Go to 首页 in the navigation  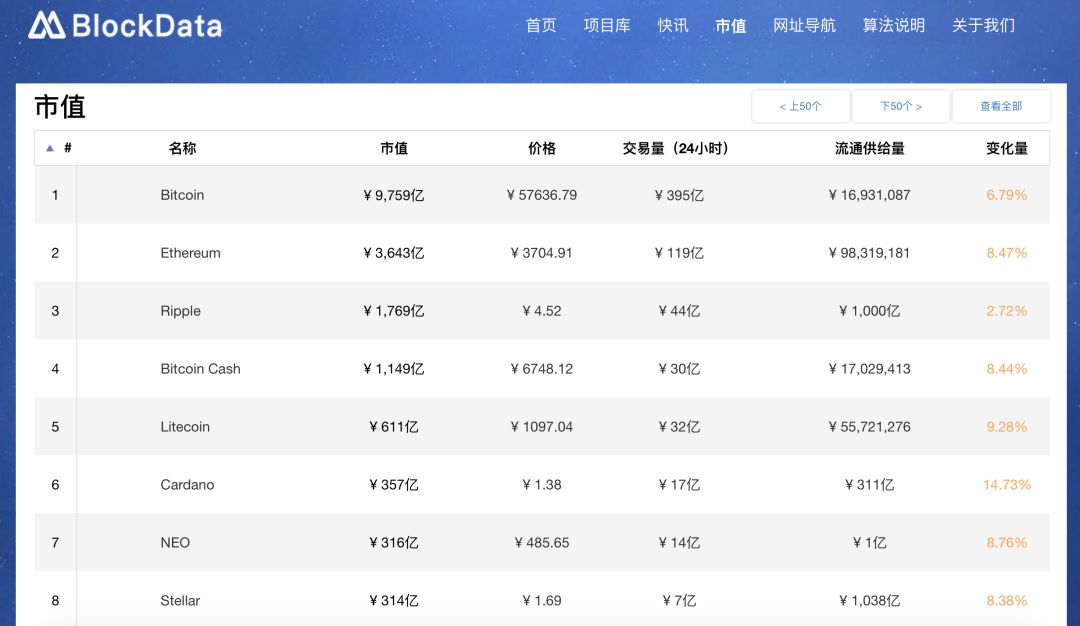tap(541, 25)
